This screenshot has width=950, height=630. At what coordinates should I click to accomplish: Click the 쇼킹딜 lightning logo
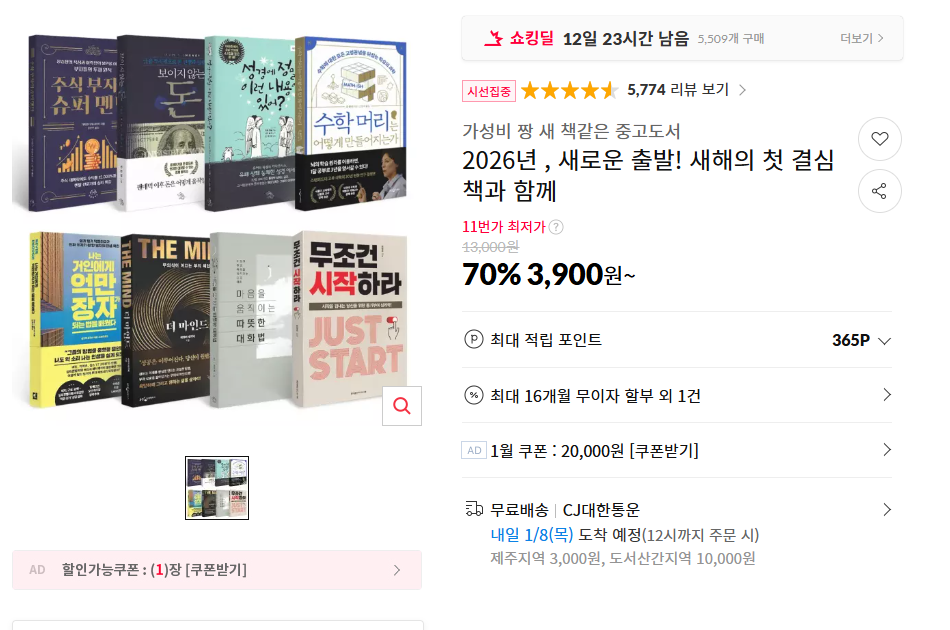coord(493,39)
